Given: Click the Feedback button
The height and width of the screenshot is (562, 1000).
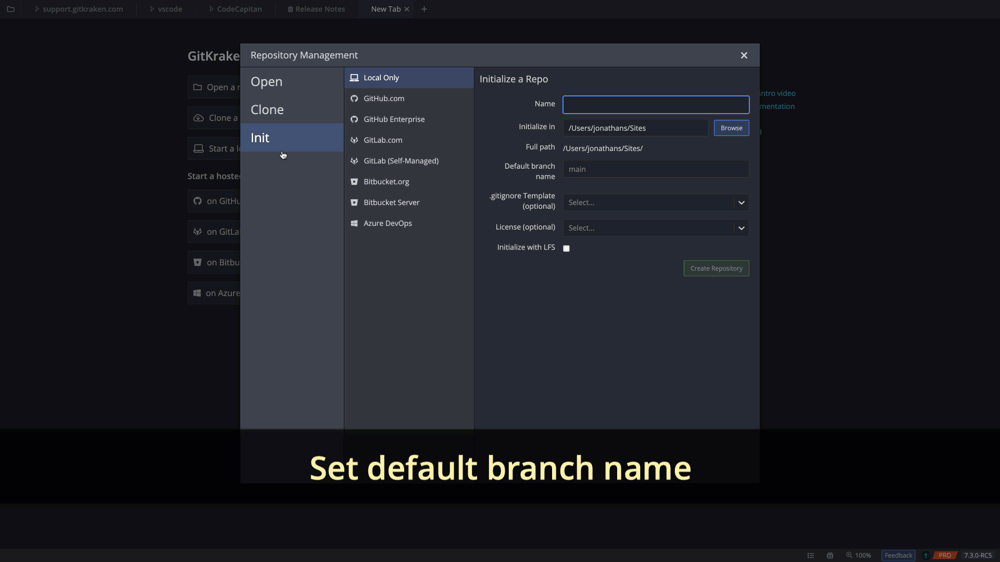Looking at the screenshot, I should click(898, 556).
